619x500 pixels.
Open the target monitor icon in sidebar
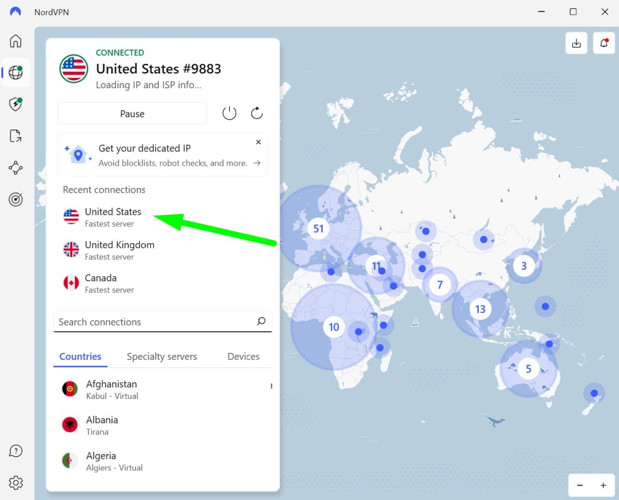[x=16, y=200]
